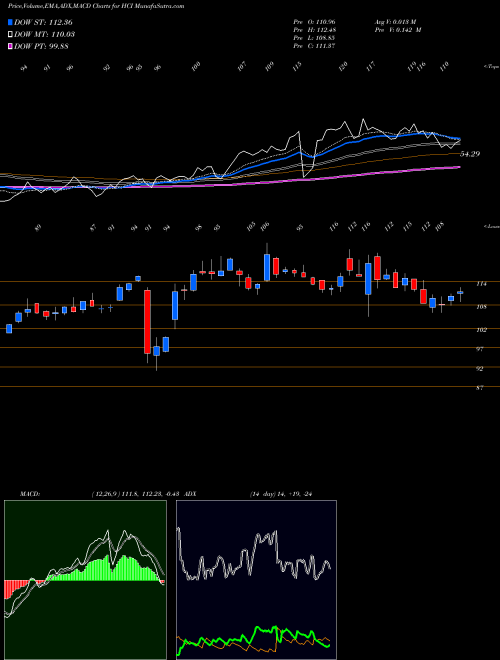Click the ADX heading label

(190, 494)
